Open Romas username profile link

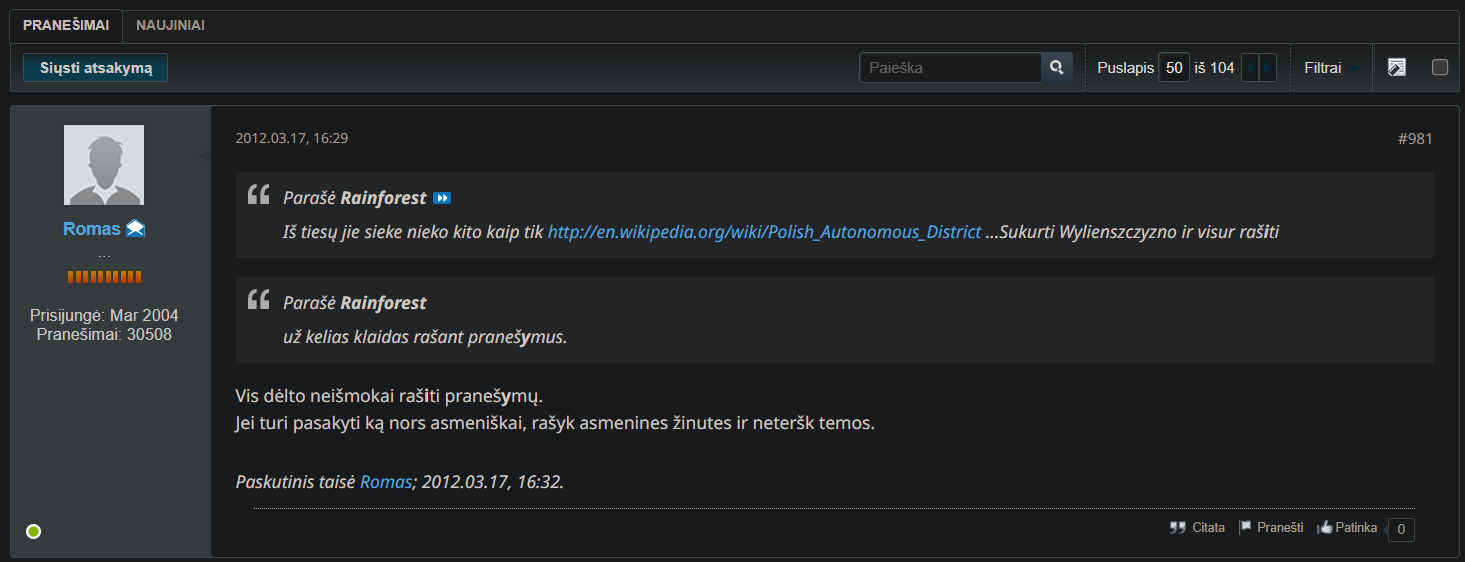coord(91,229)
